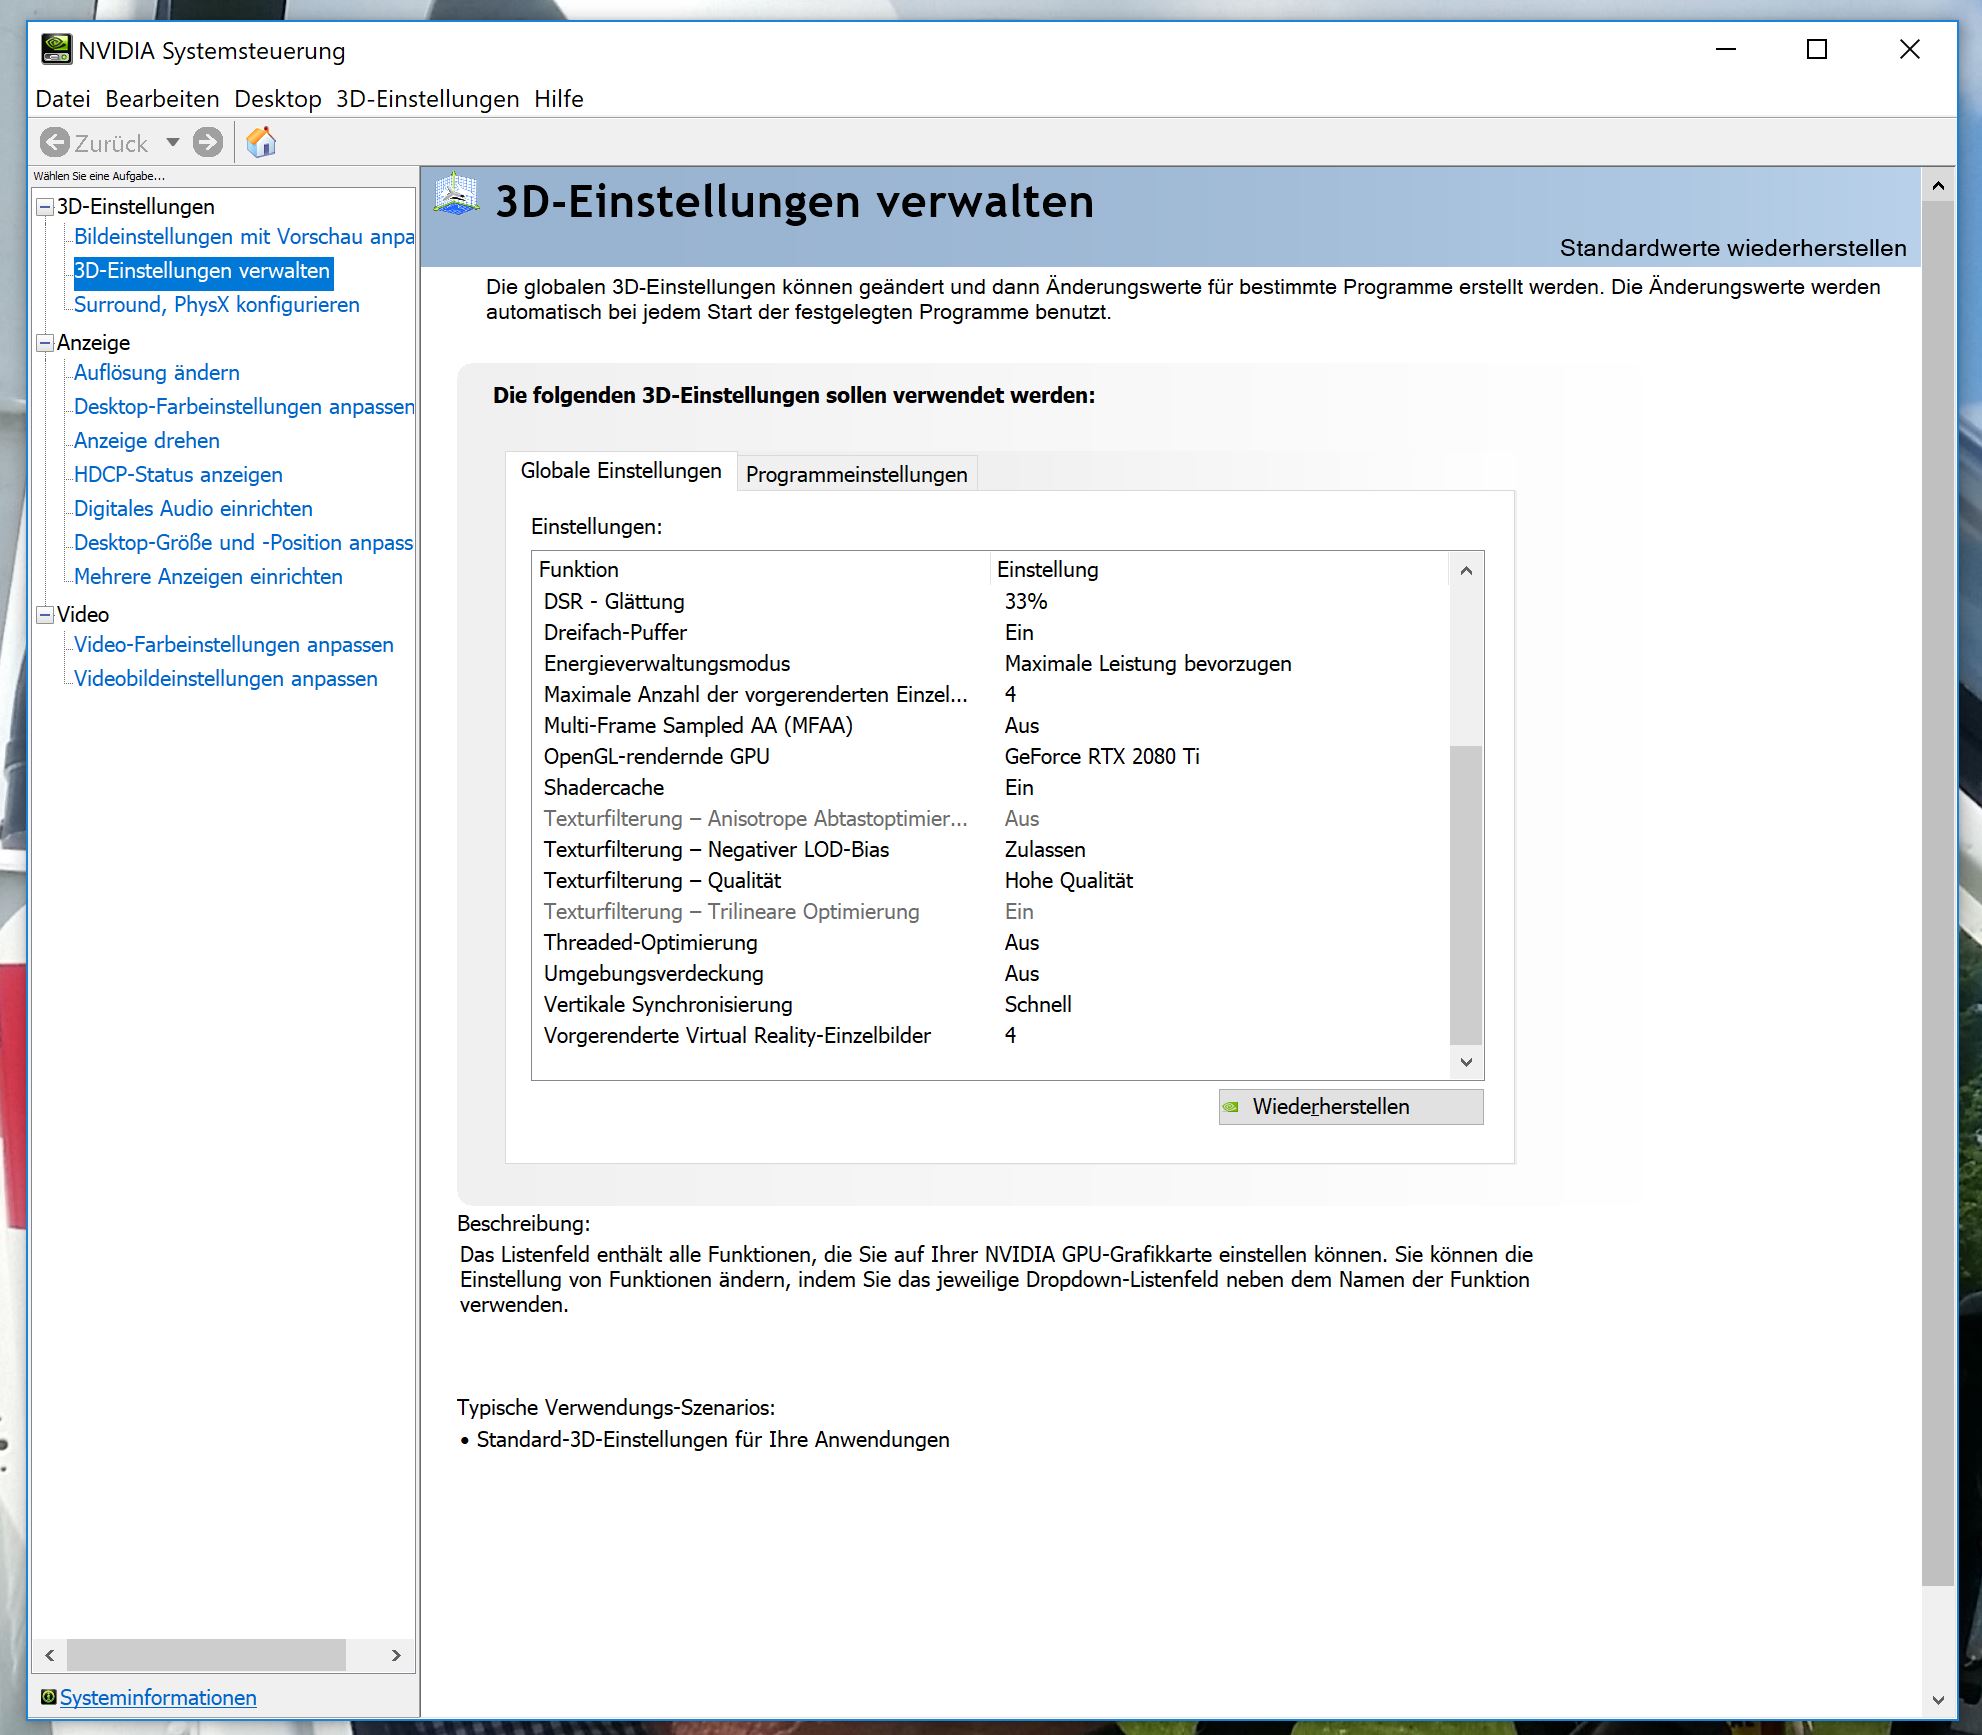The image size is (1982, 1735).
Task: Open Anzeige drehen page
Action: pyautogui.click(x=147, y=441)
